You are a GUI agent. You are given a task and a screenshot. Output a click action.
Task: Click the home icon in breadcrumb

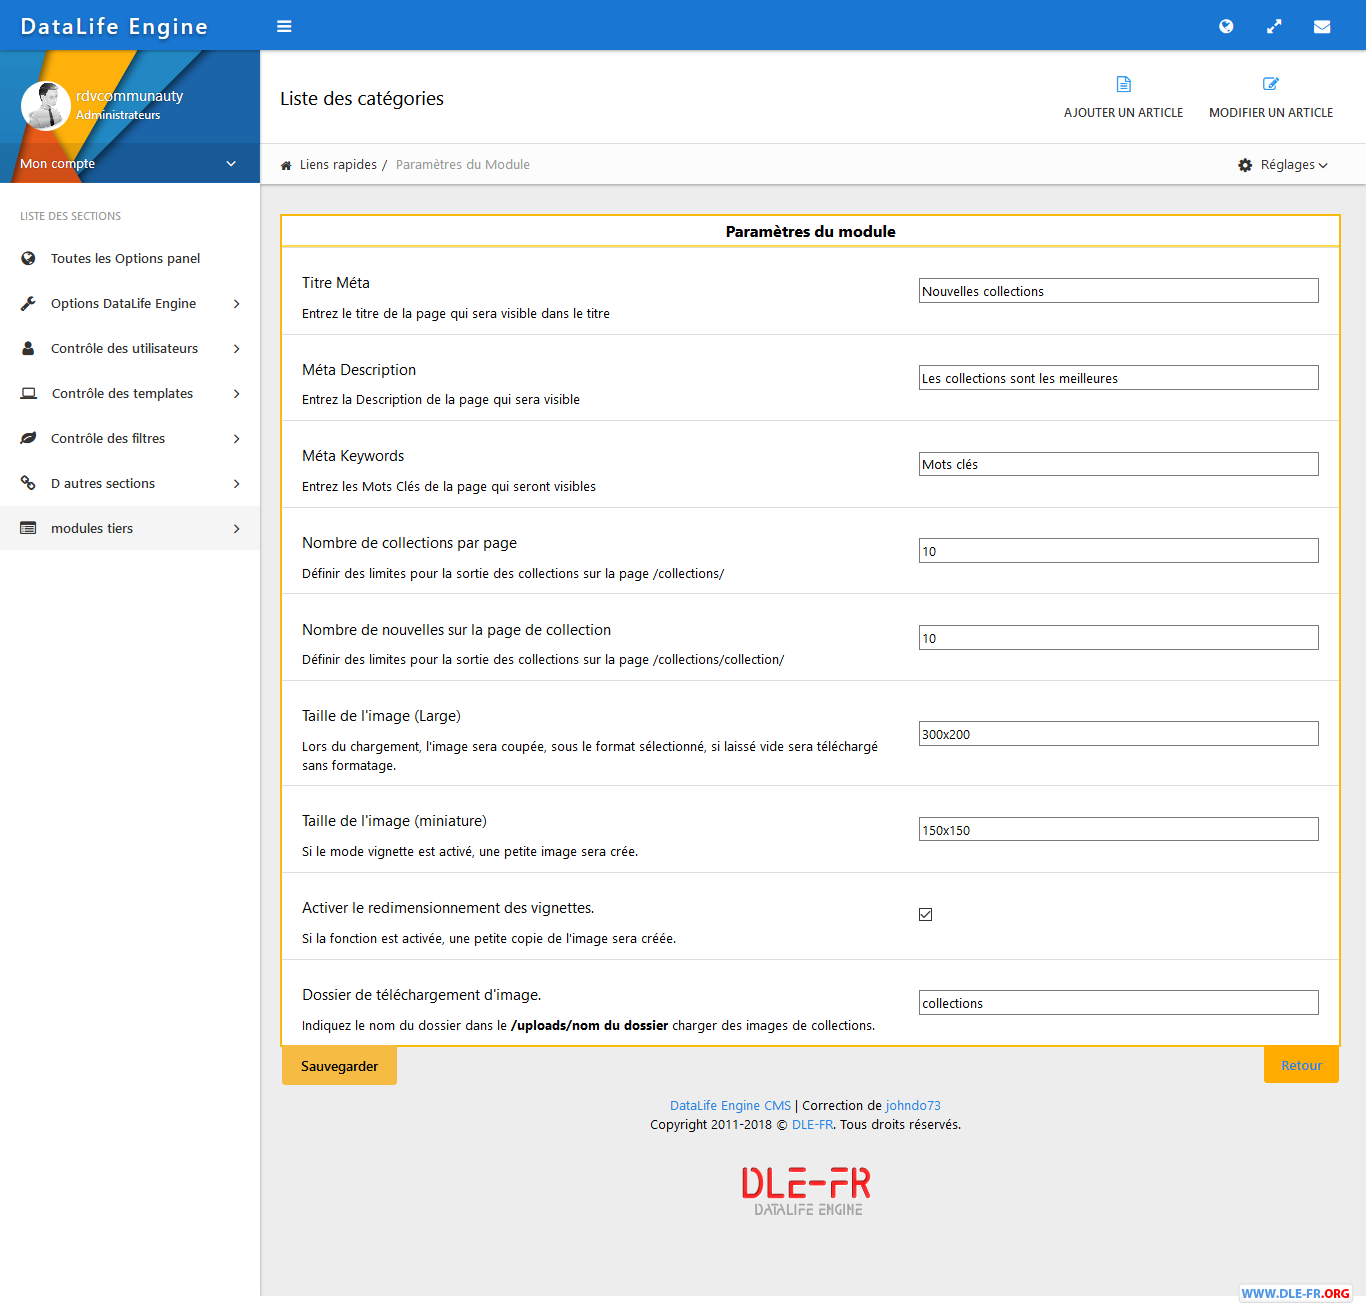[x=286, y=165]
